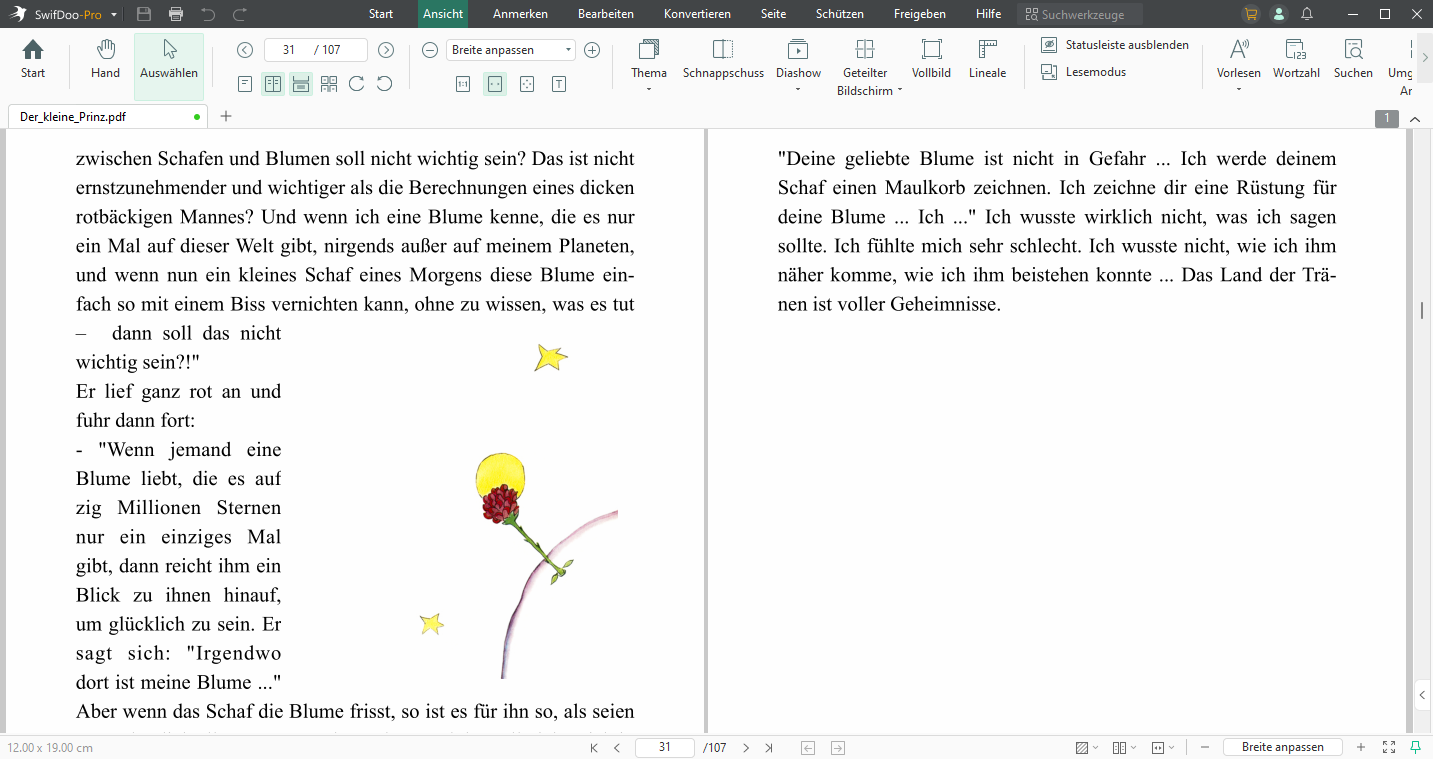The image size is (1433, 759).
Task: Zoom out with the minus circle
Action: click(430, 50)
